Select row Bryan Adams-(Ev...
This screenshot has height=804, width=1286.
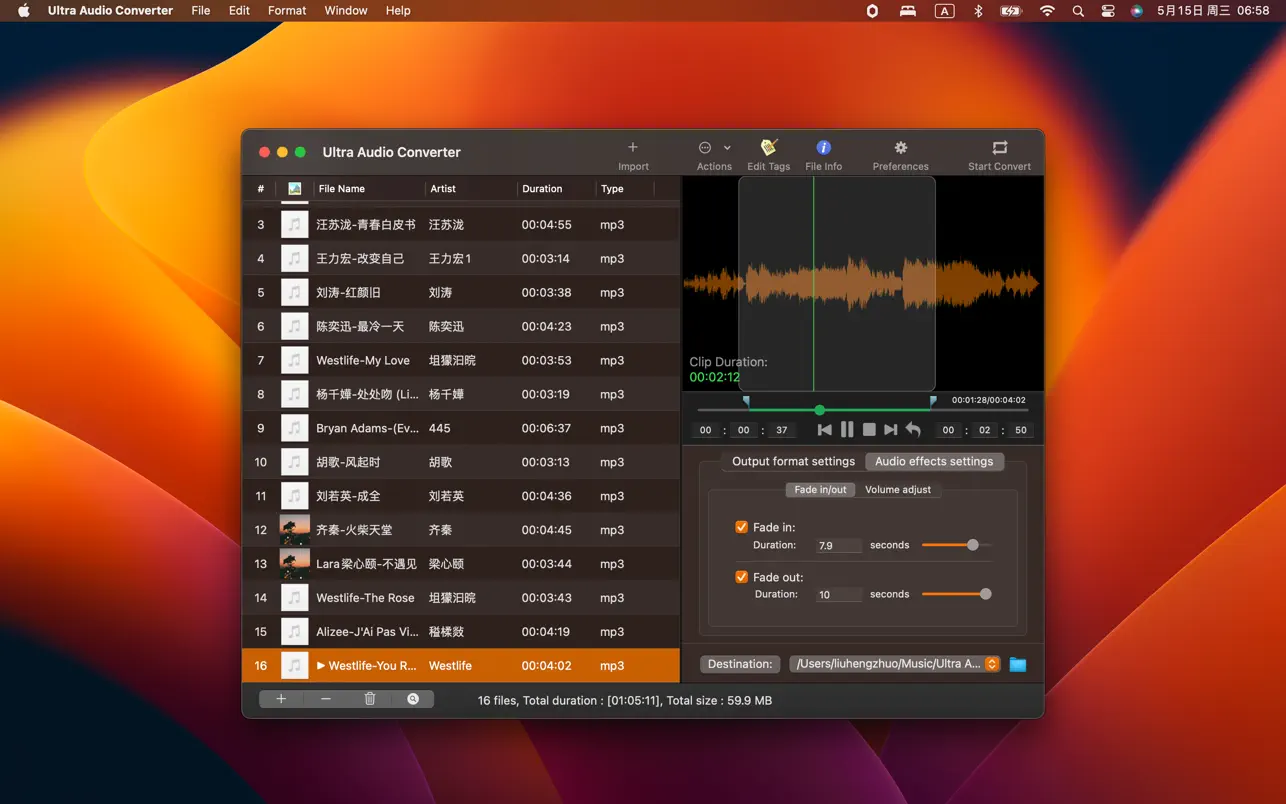tap(461, 428)
